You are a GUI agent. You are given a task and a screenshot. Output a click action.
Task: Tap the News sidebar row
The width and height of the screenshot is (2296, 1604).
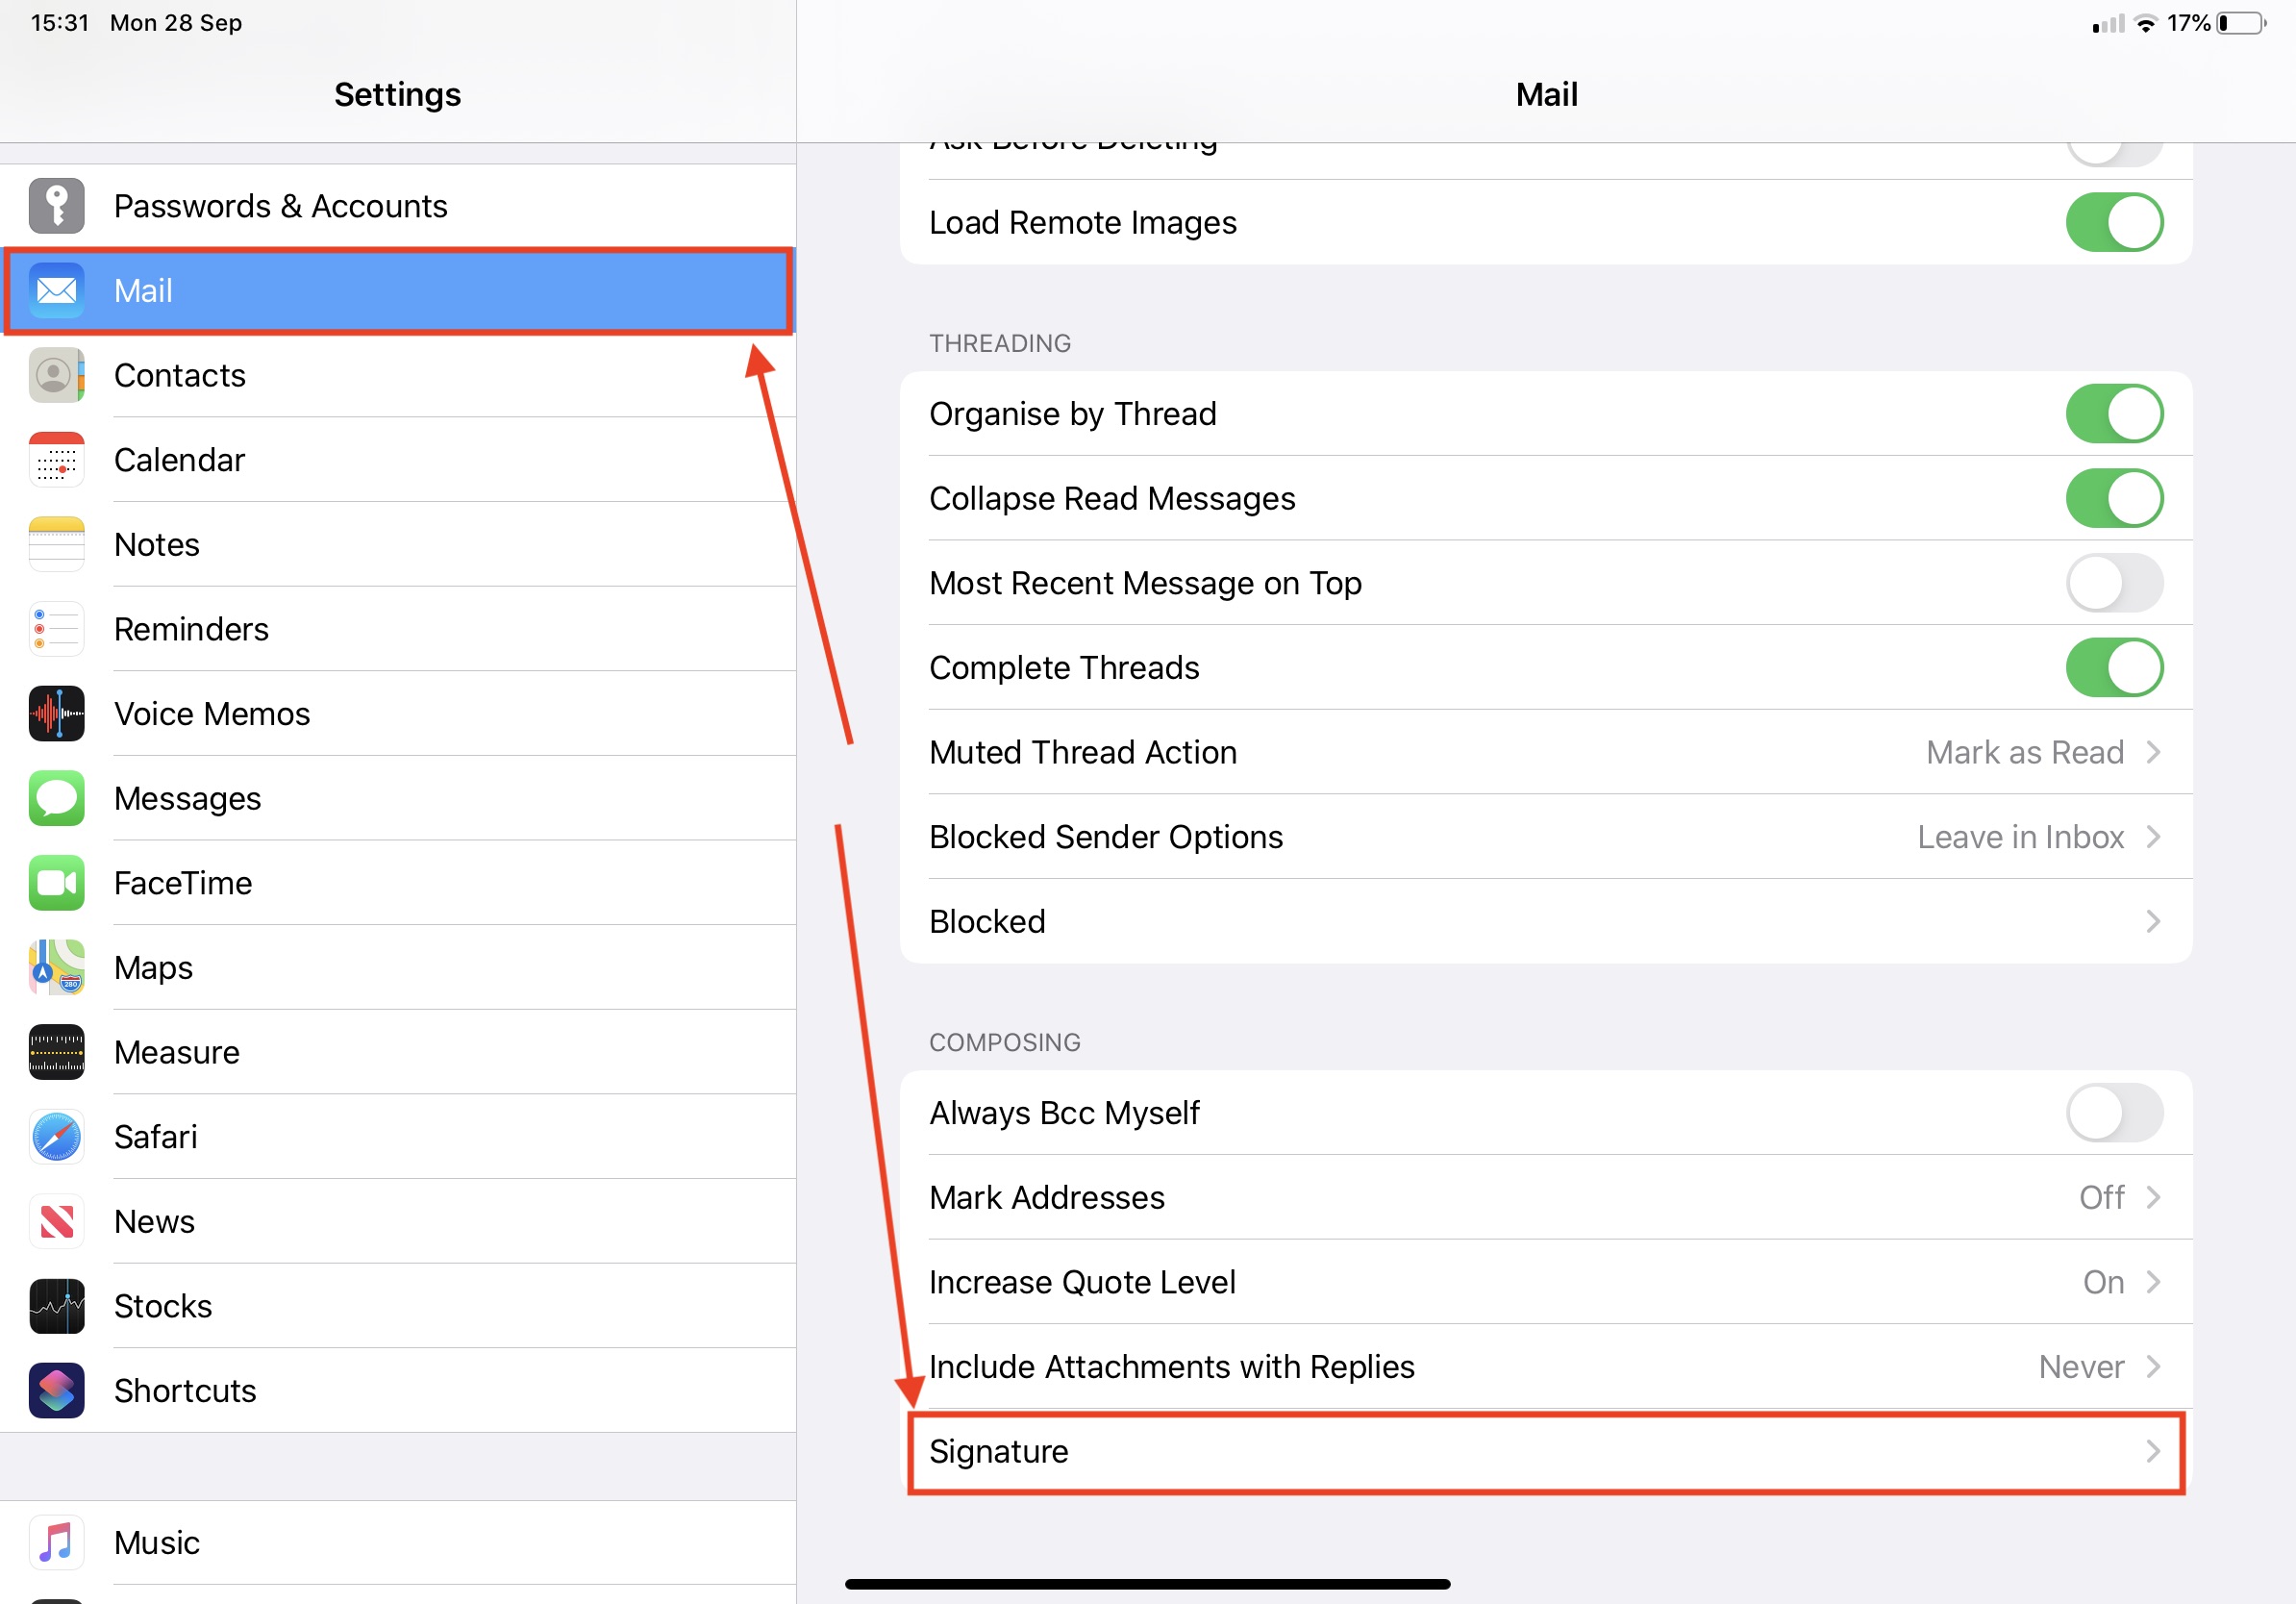(398, 1222)
